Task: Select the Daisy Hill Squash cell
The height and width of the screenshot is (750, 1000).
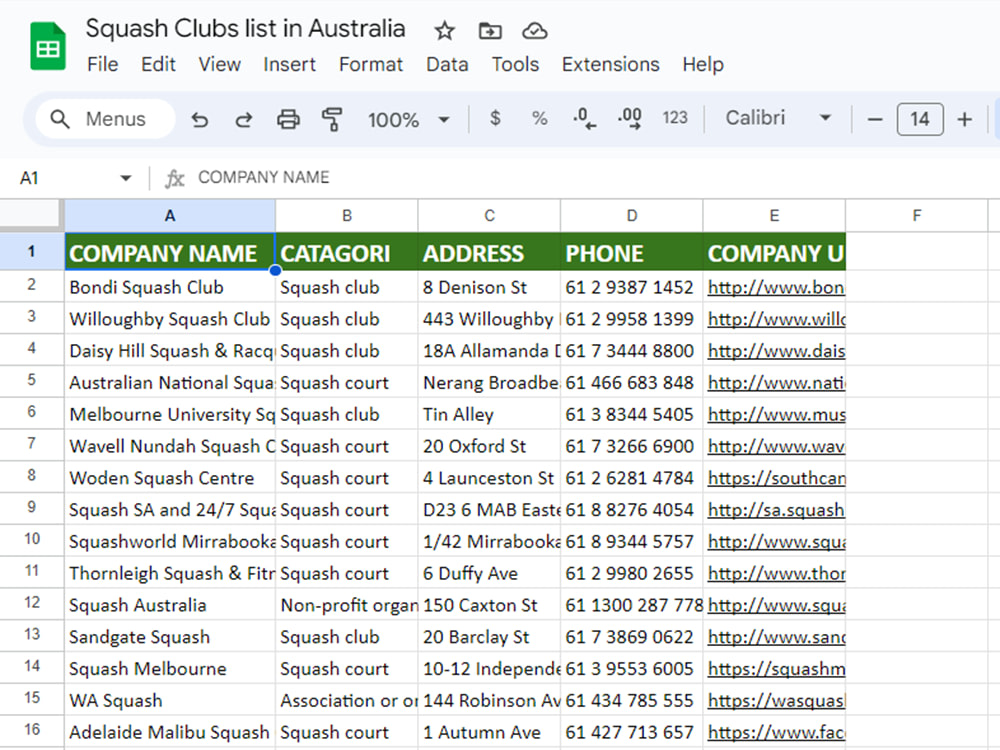Action: pos(170,350)
